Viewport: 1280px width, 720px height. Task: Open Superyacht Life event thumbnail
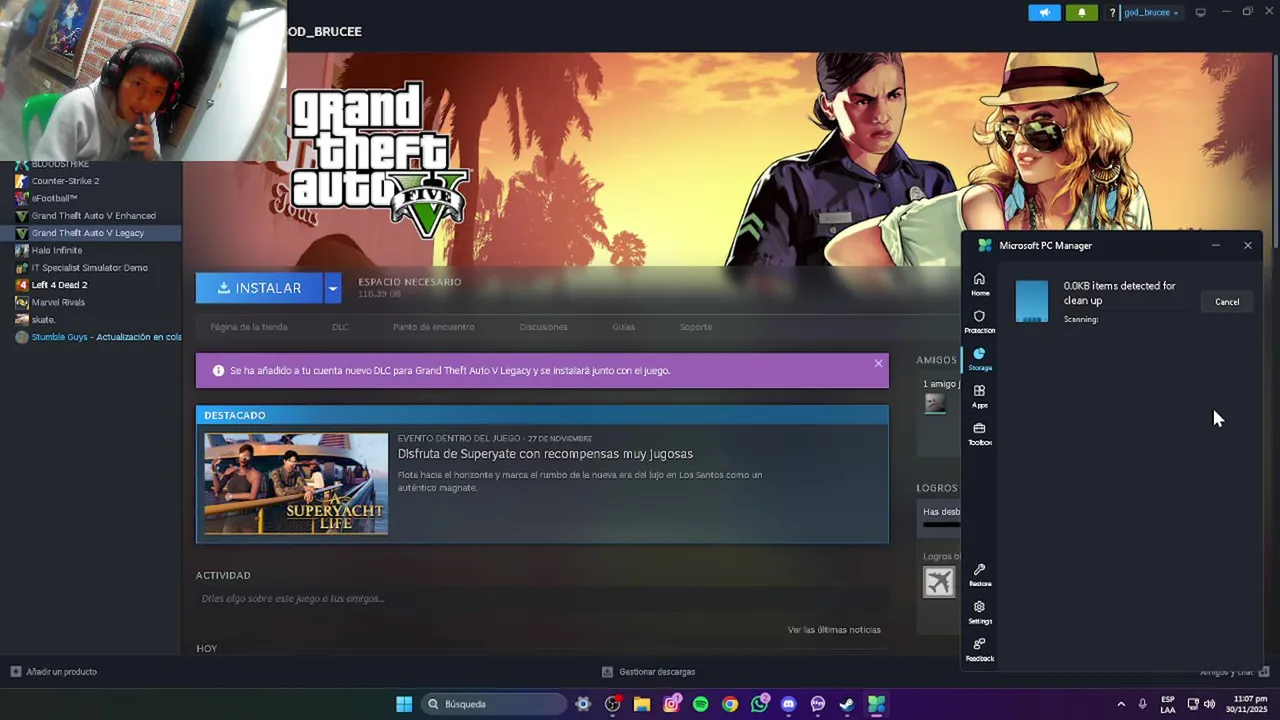tap(296, 484)
